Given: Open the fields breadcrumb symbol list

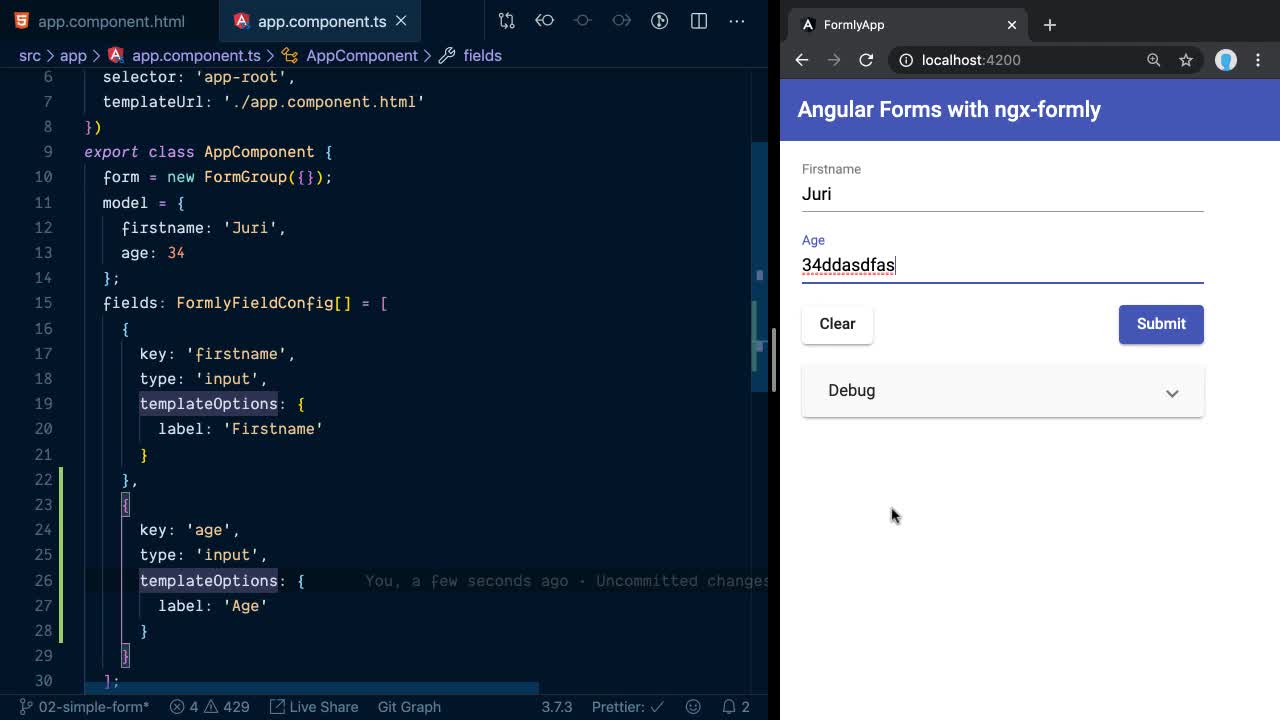Looking at the screenshot, I should (482, 56).
